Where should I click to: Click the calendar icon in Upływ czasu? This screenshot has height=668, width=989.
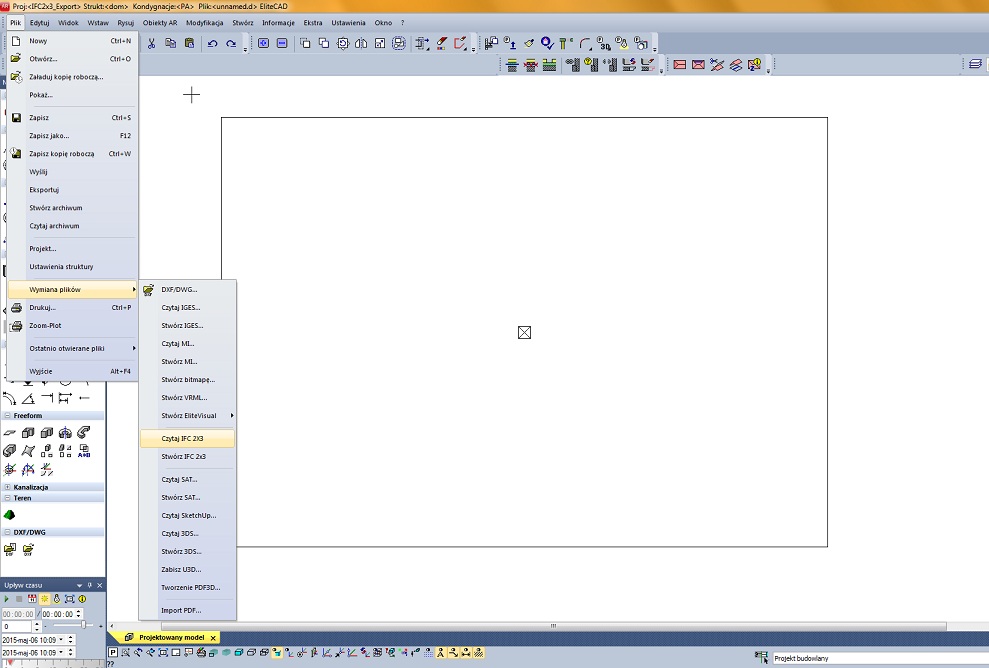[x=32, y=599]
